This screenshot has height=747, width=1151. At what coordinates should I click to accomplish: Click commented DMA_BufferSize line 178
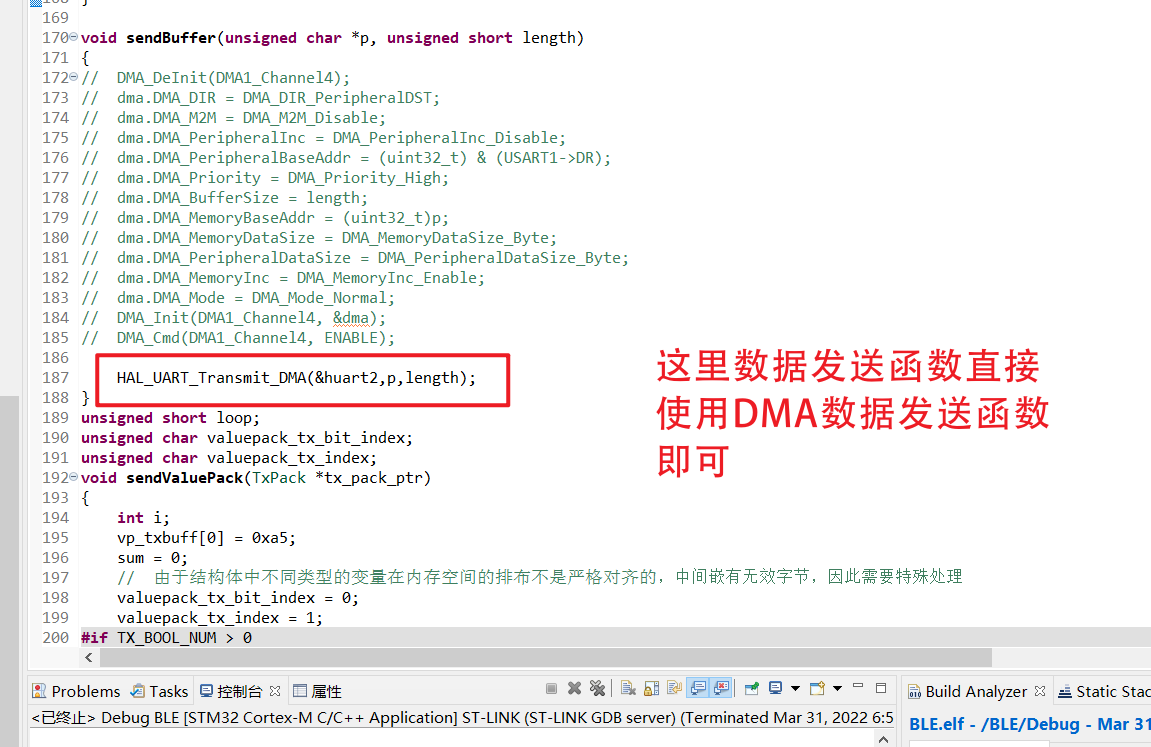pos(225,197)
